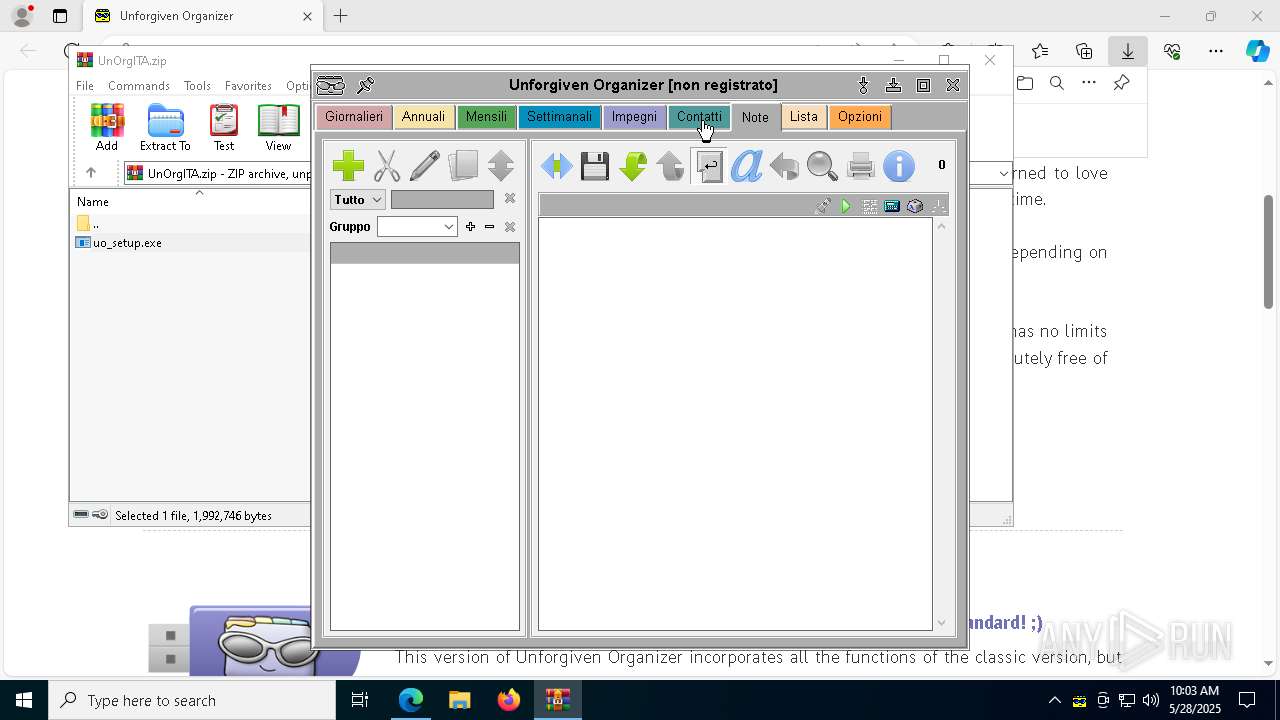Switch to the Mensili tab
This screenshot has height=720, width=1280.
click(x=486, y=117)
